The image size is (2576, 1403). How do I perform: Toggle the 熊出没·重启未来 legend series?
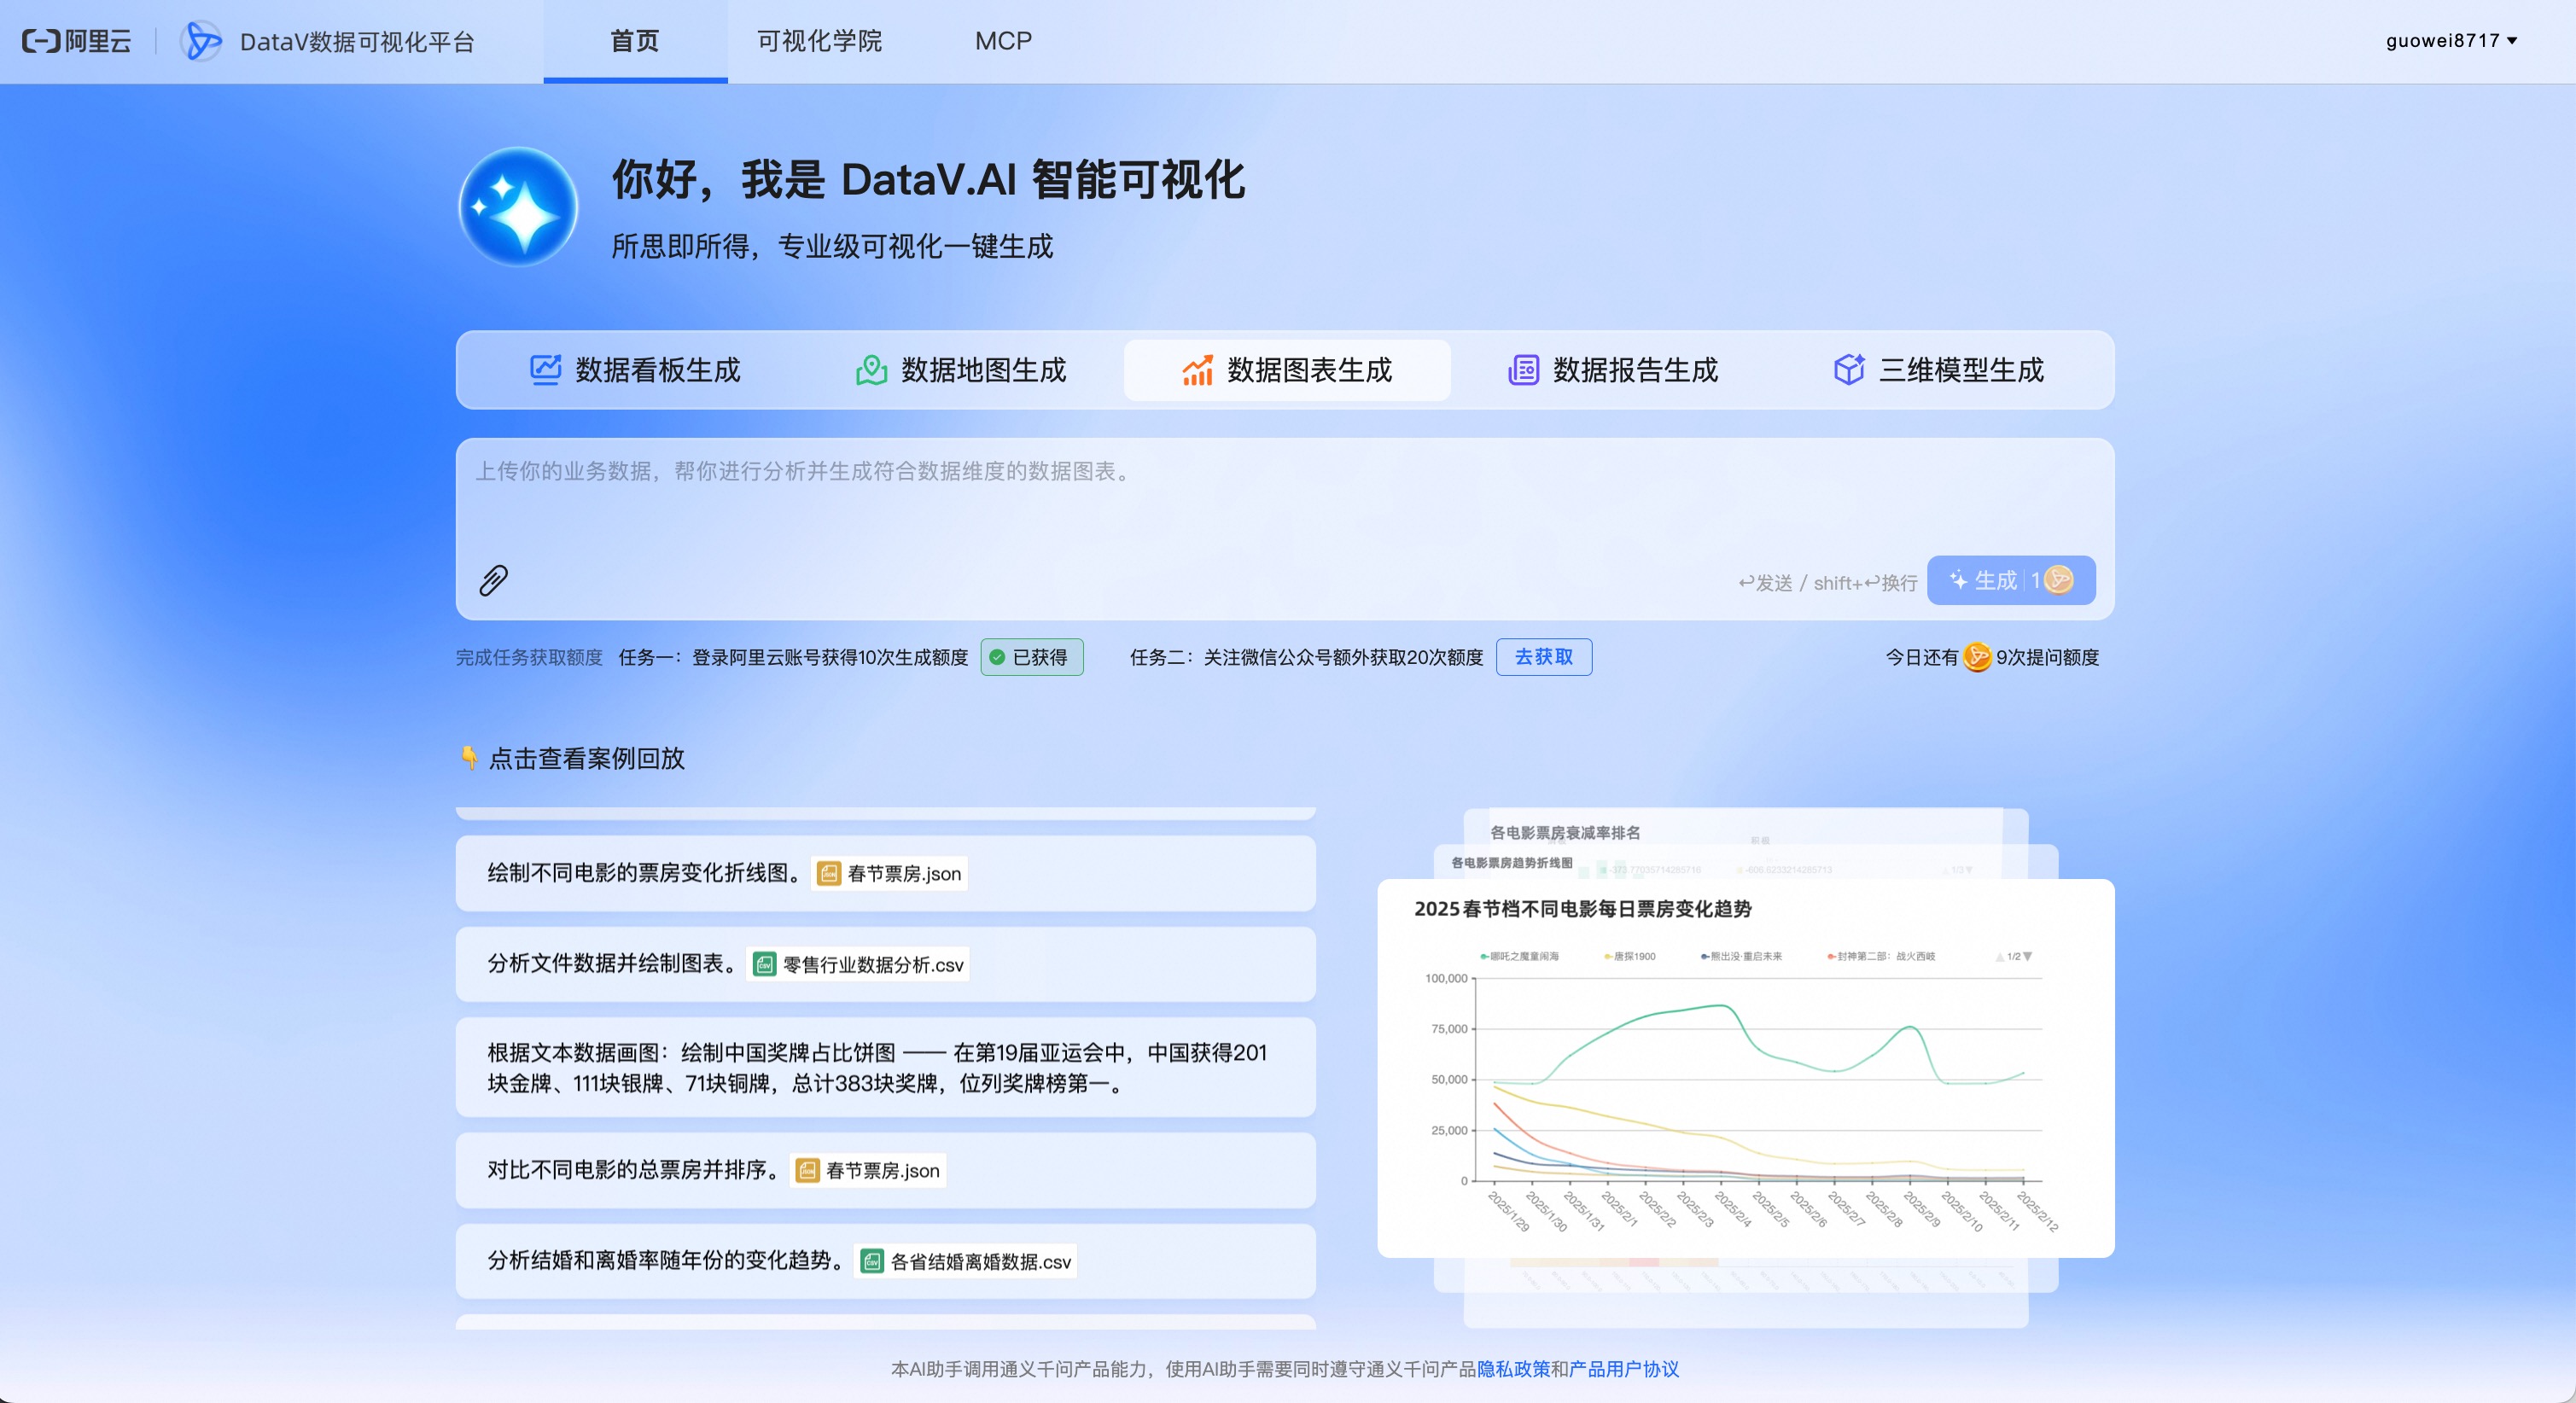(x=1741, y=957)
